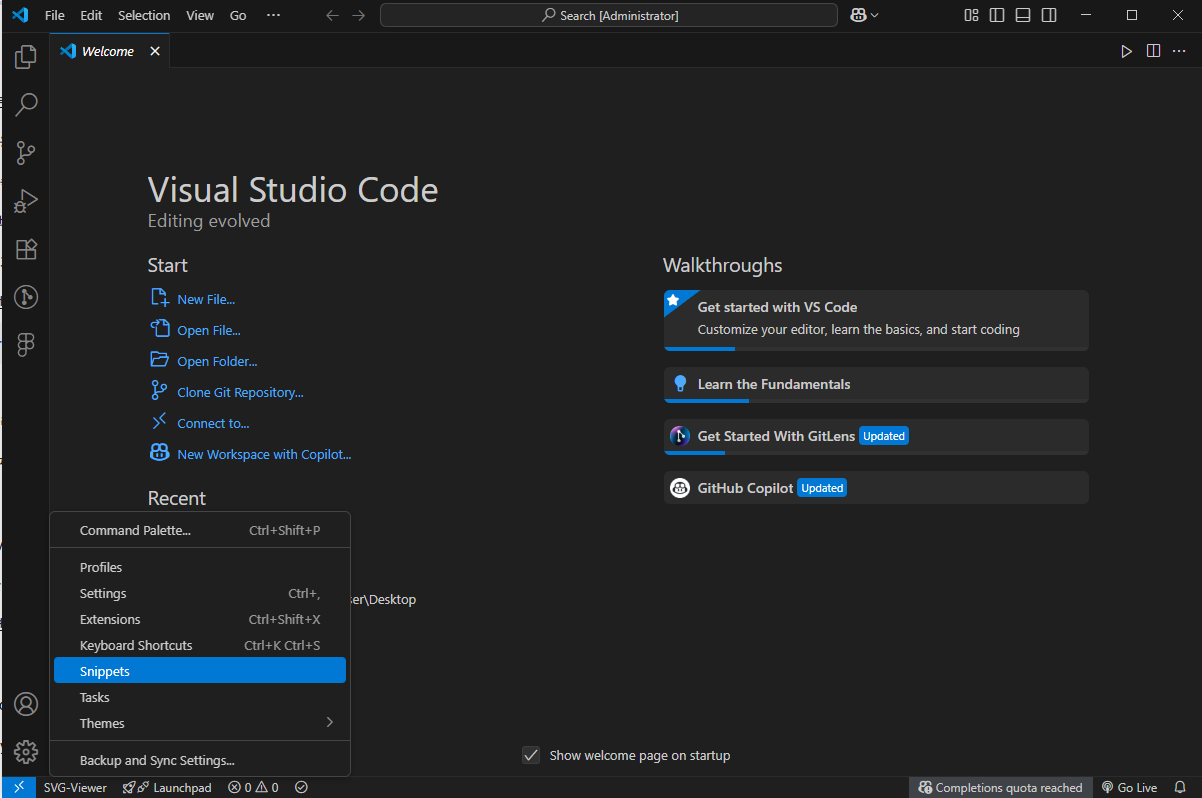Open the Go menu

point(238,15)
